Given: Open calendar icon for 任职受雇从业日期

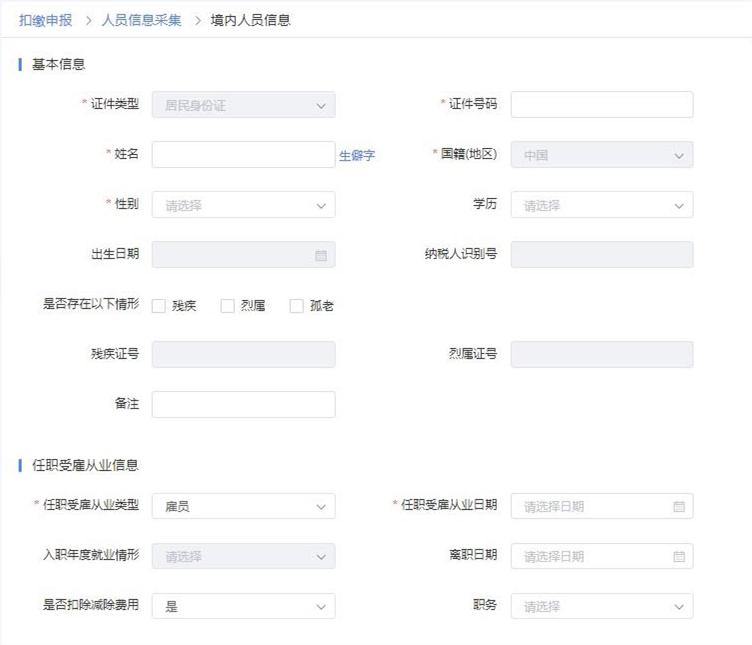Looking at the screenshot, I should 679,506.
